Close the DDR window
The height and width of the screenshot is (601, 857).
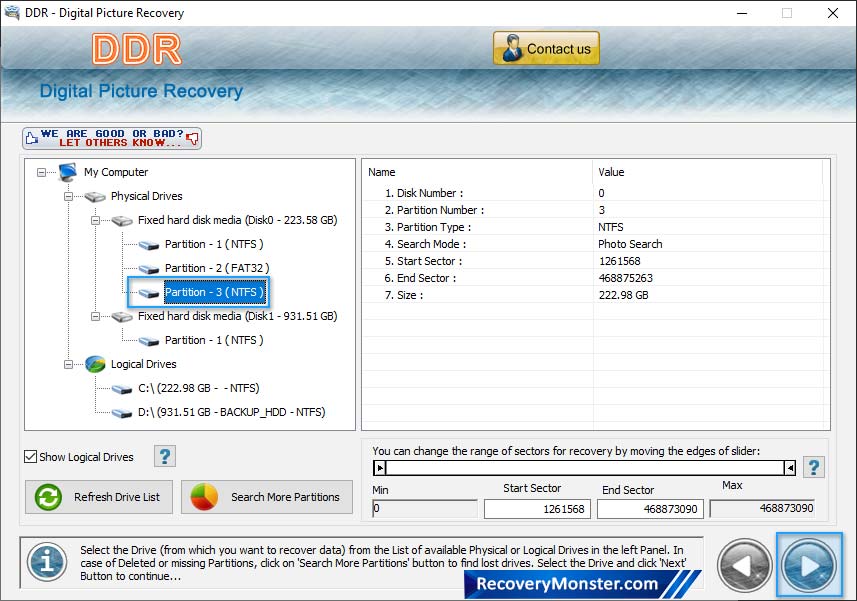(832, 13)
